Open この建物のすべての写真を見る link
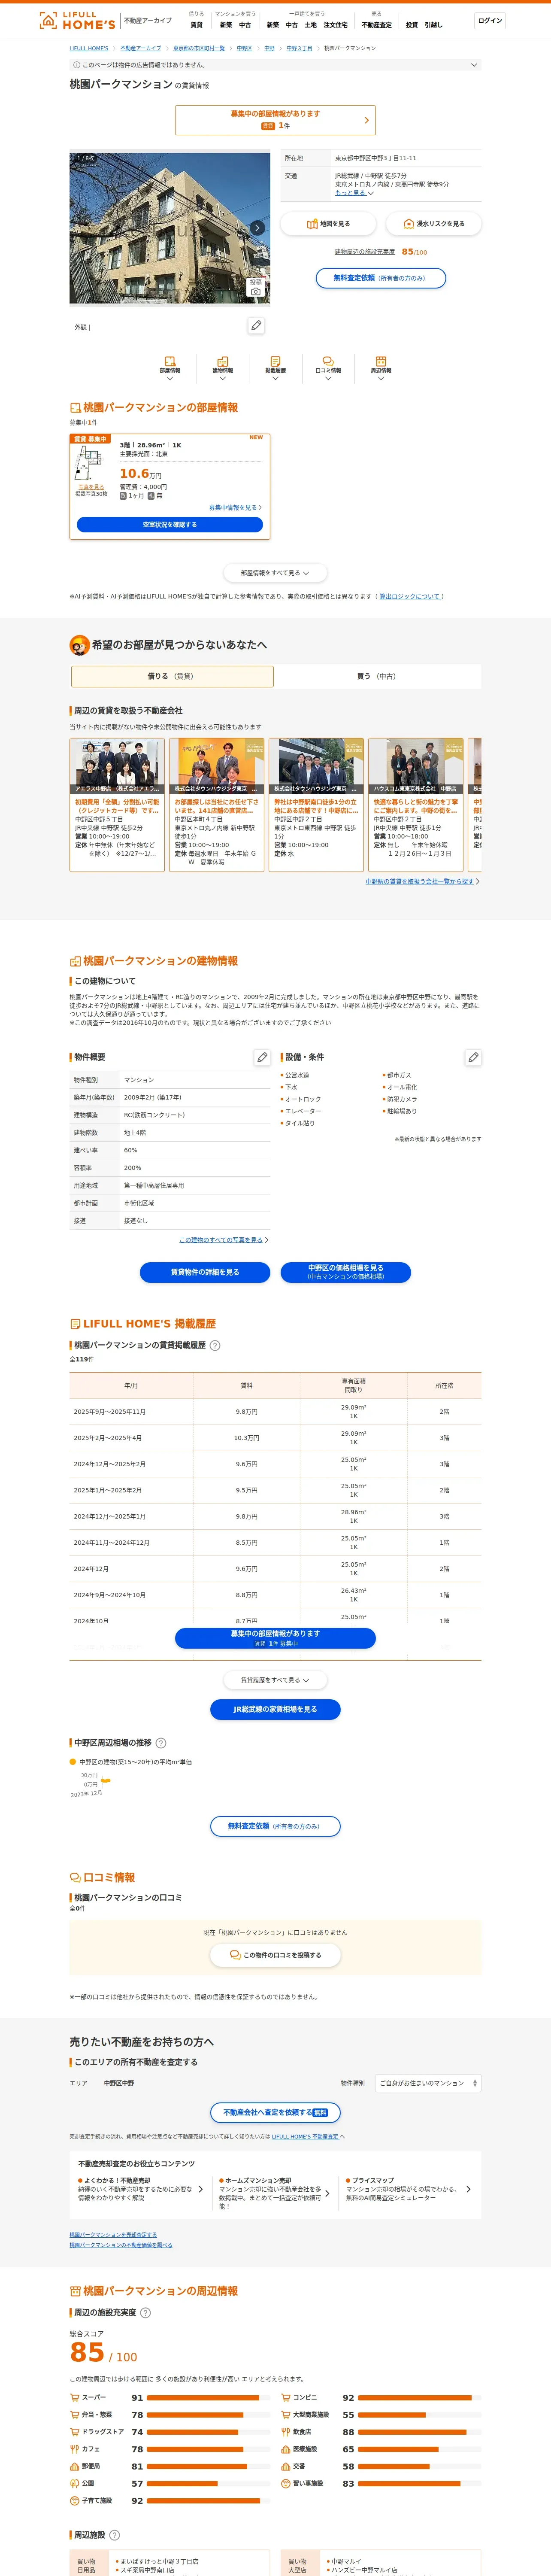Screen dimensions: 551x2576 [223, 1240]
